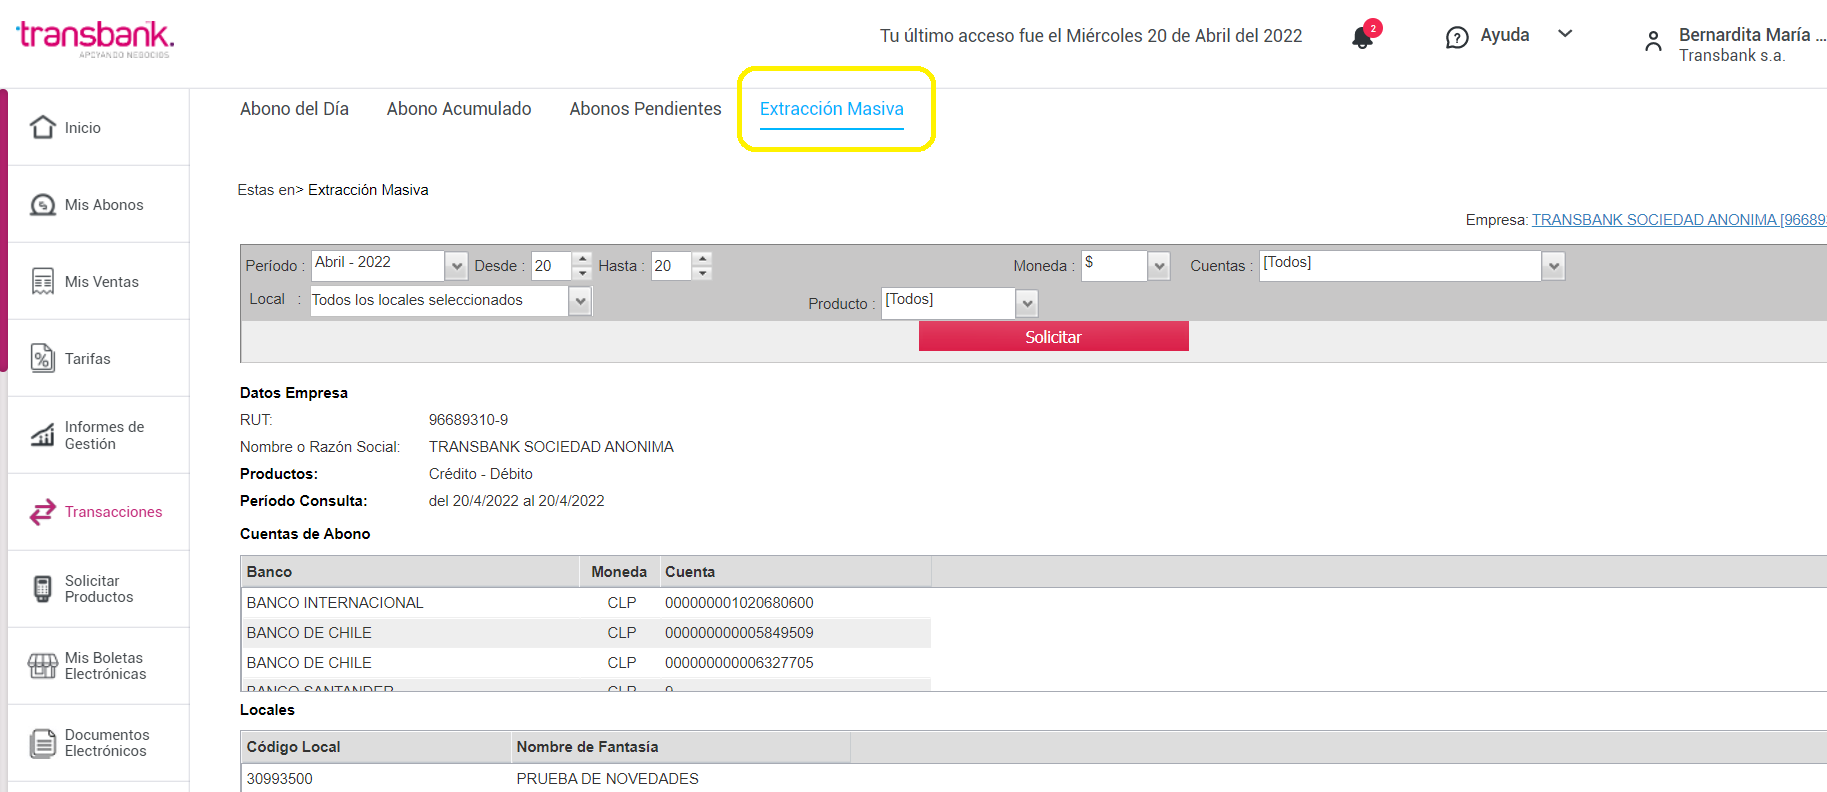This screenshot has height=792, width=1827.
Task: Open Solicitar Productos menu item
Action: pos(99,589)
